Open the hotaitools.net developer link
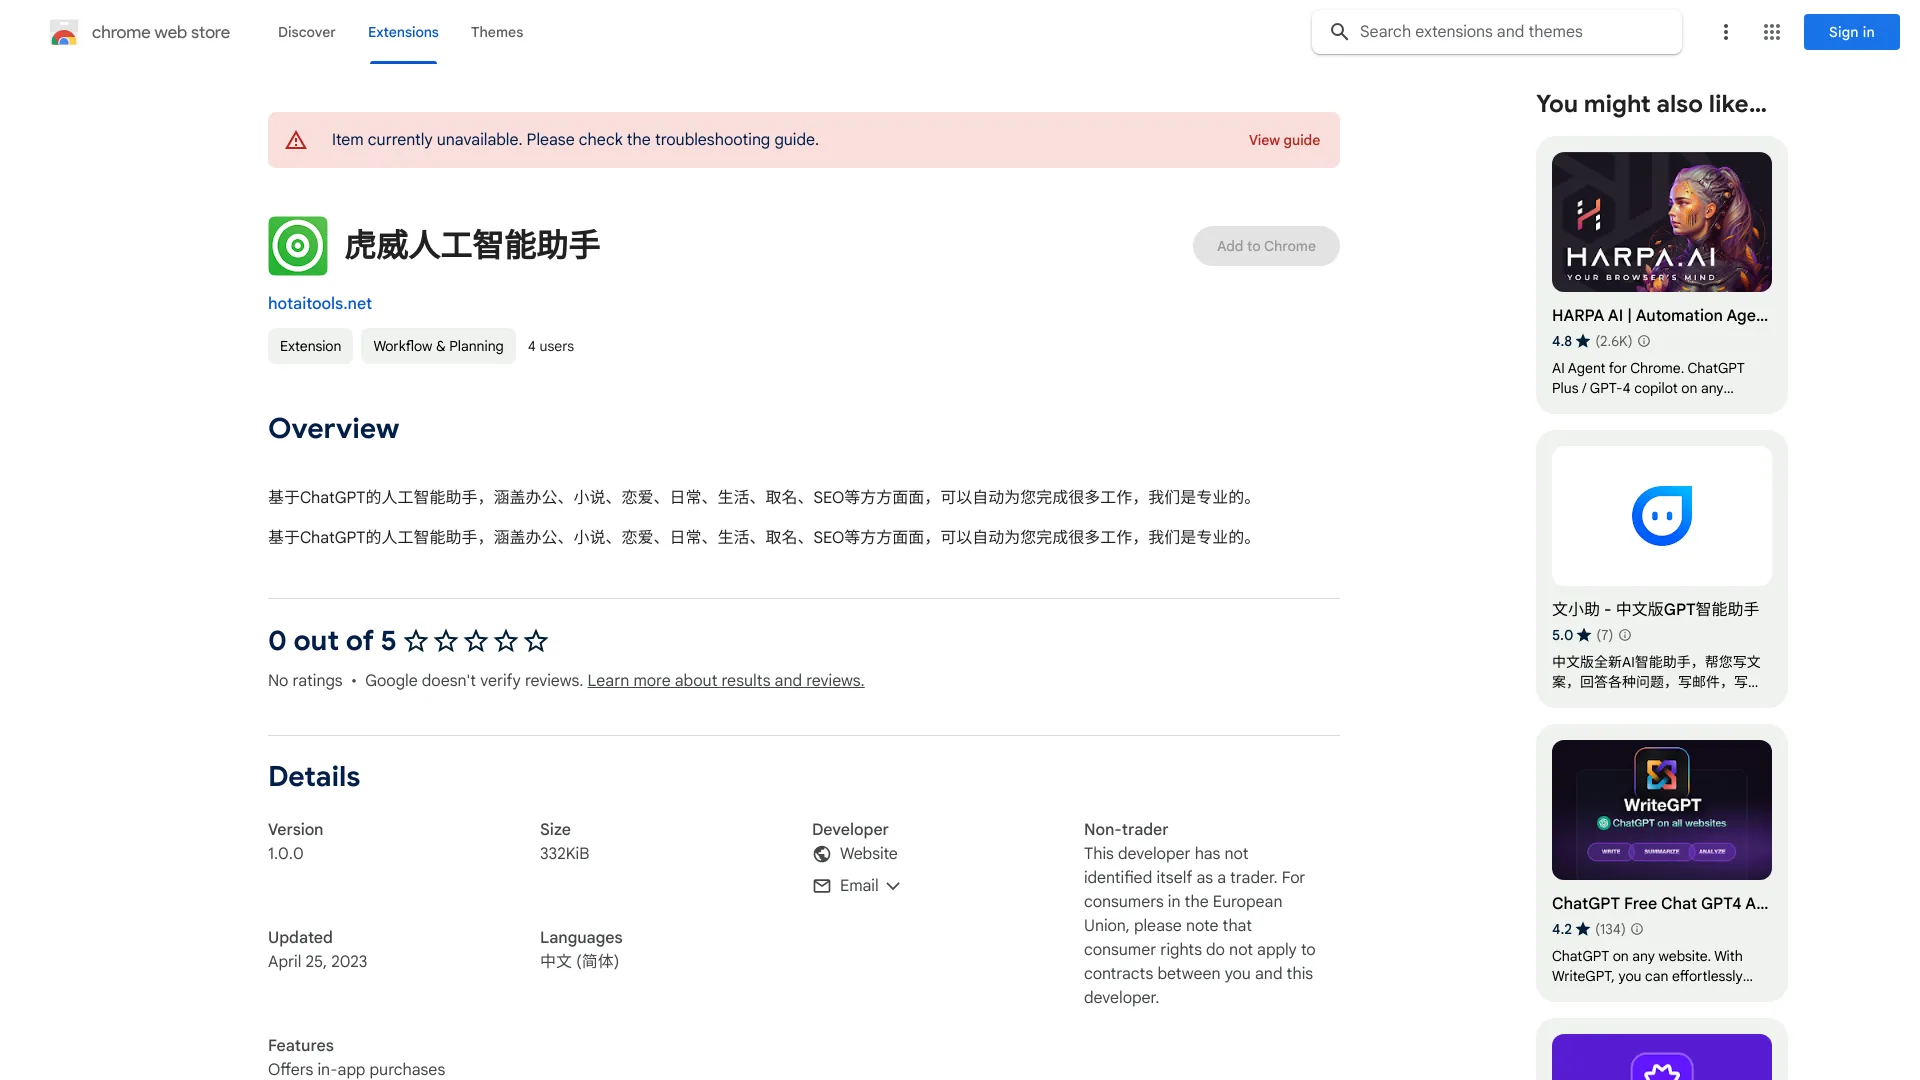 [319, 303]
